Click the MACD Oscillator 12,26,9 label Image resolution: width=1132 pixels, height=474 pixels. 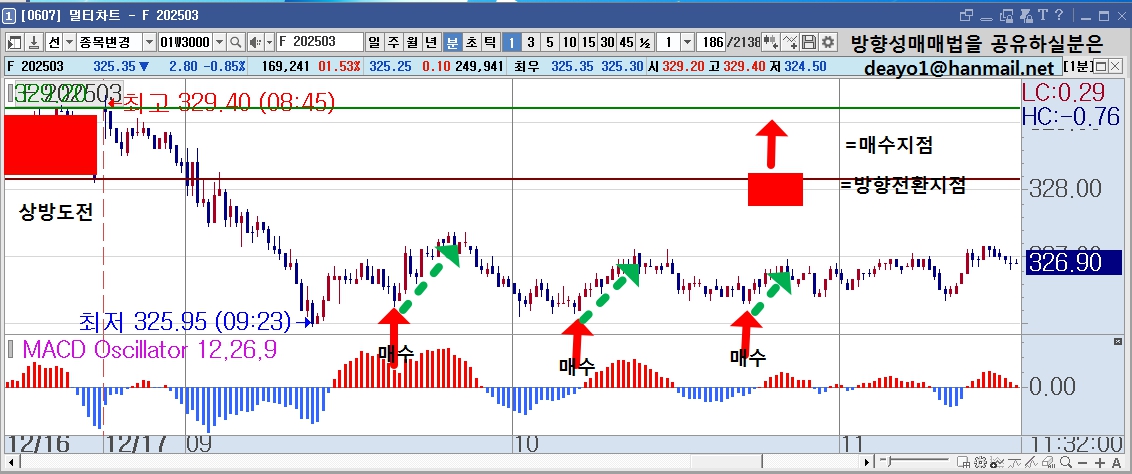click(x=149, y=350)
